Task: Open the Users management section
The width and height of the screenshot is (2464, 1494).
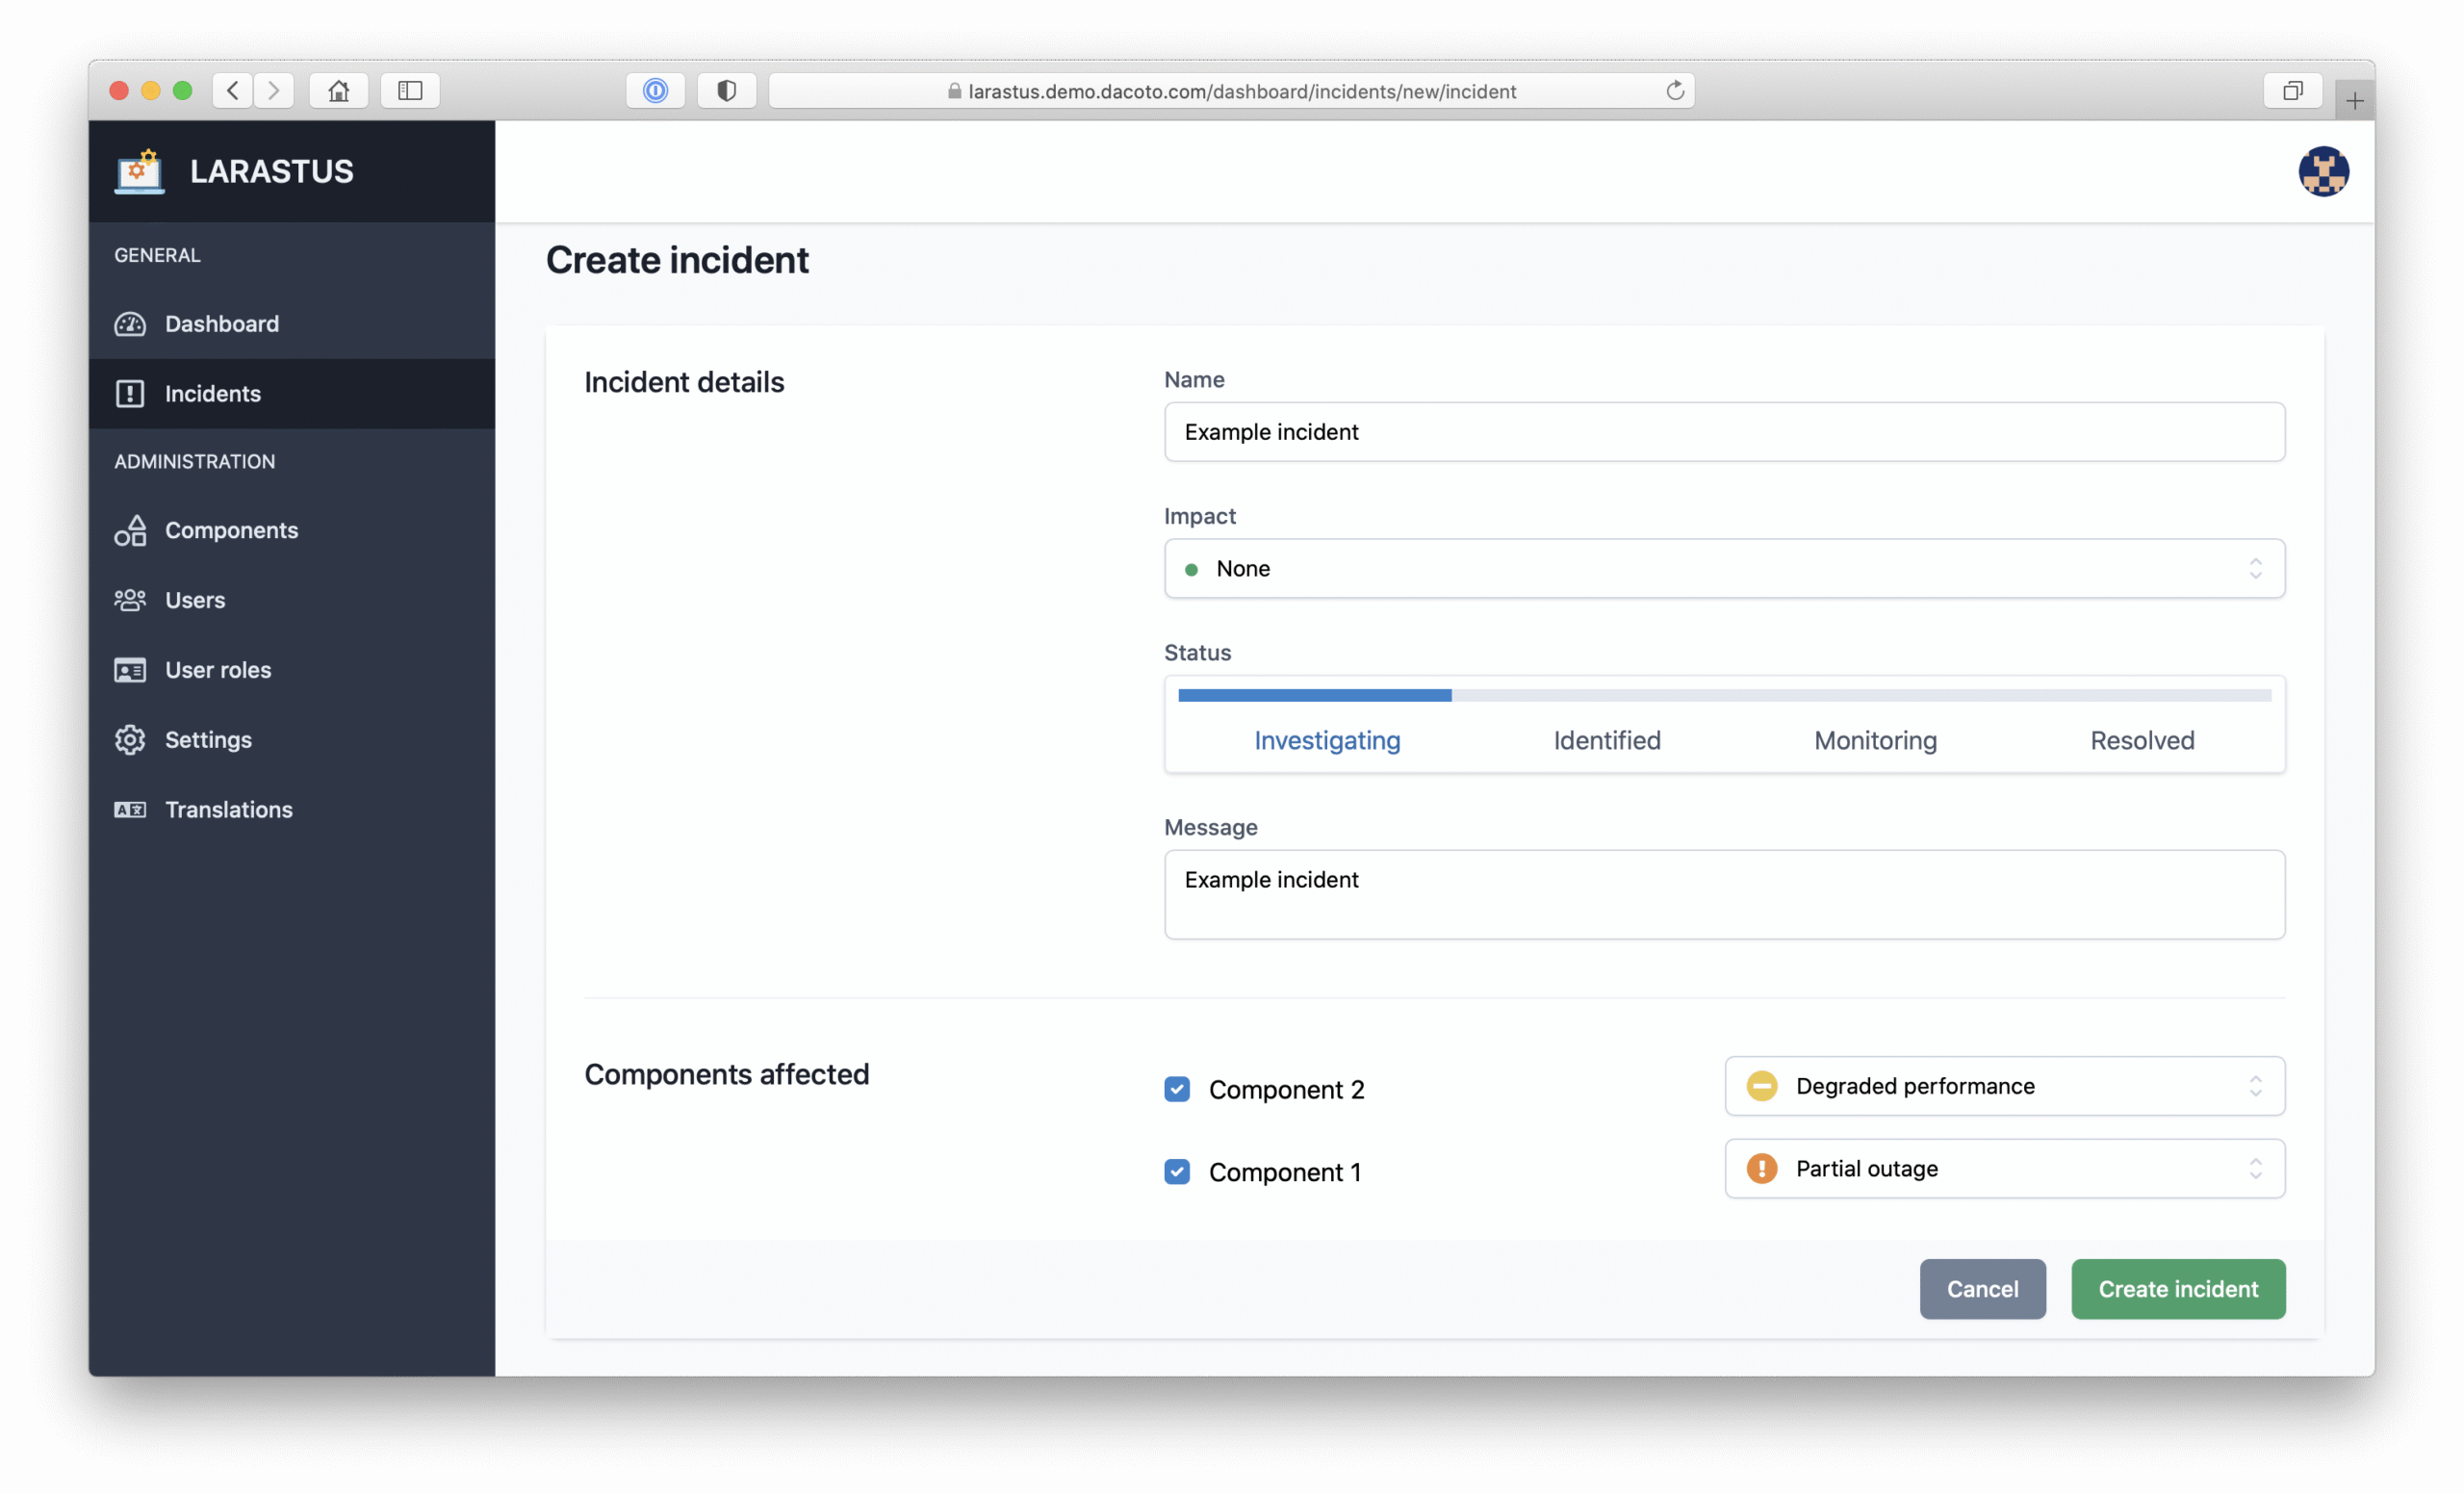Action: pos(194,600)
